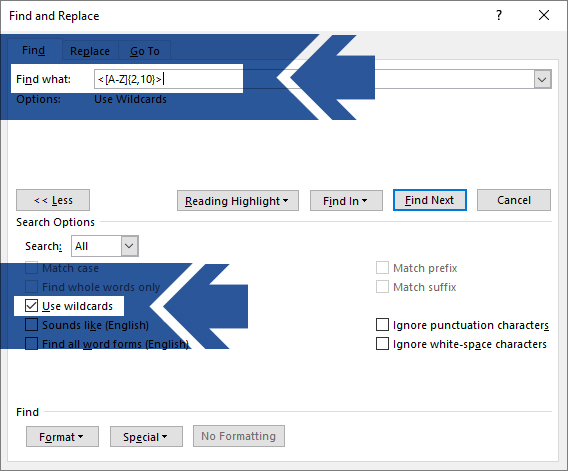Click the Cancel button
The image size is (568, 471).
click(x=514, y=200)
